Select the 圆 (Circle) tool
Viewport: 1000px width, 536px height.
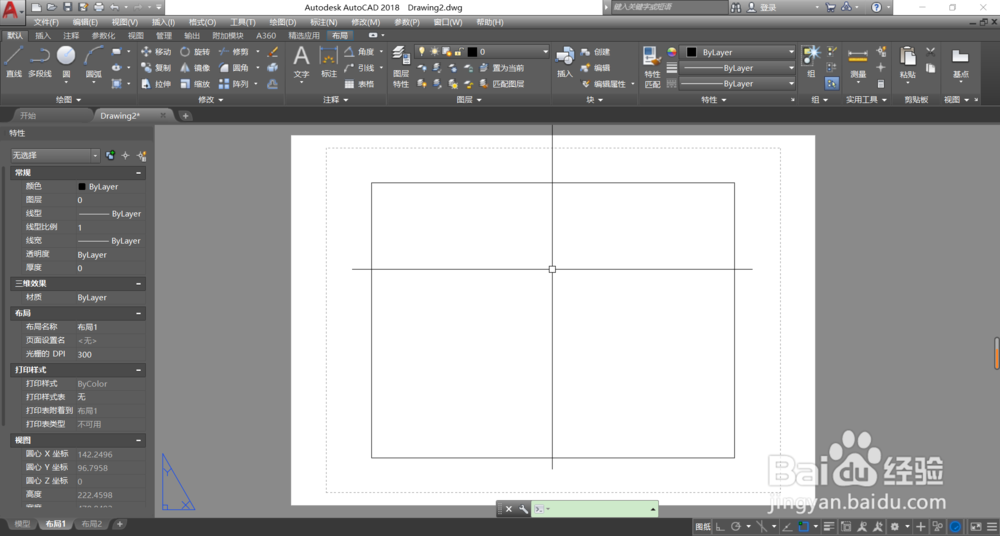click(66, 61)
